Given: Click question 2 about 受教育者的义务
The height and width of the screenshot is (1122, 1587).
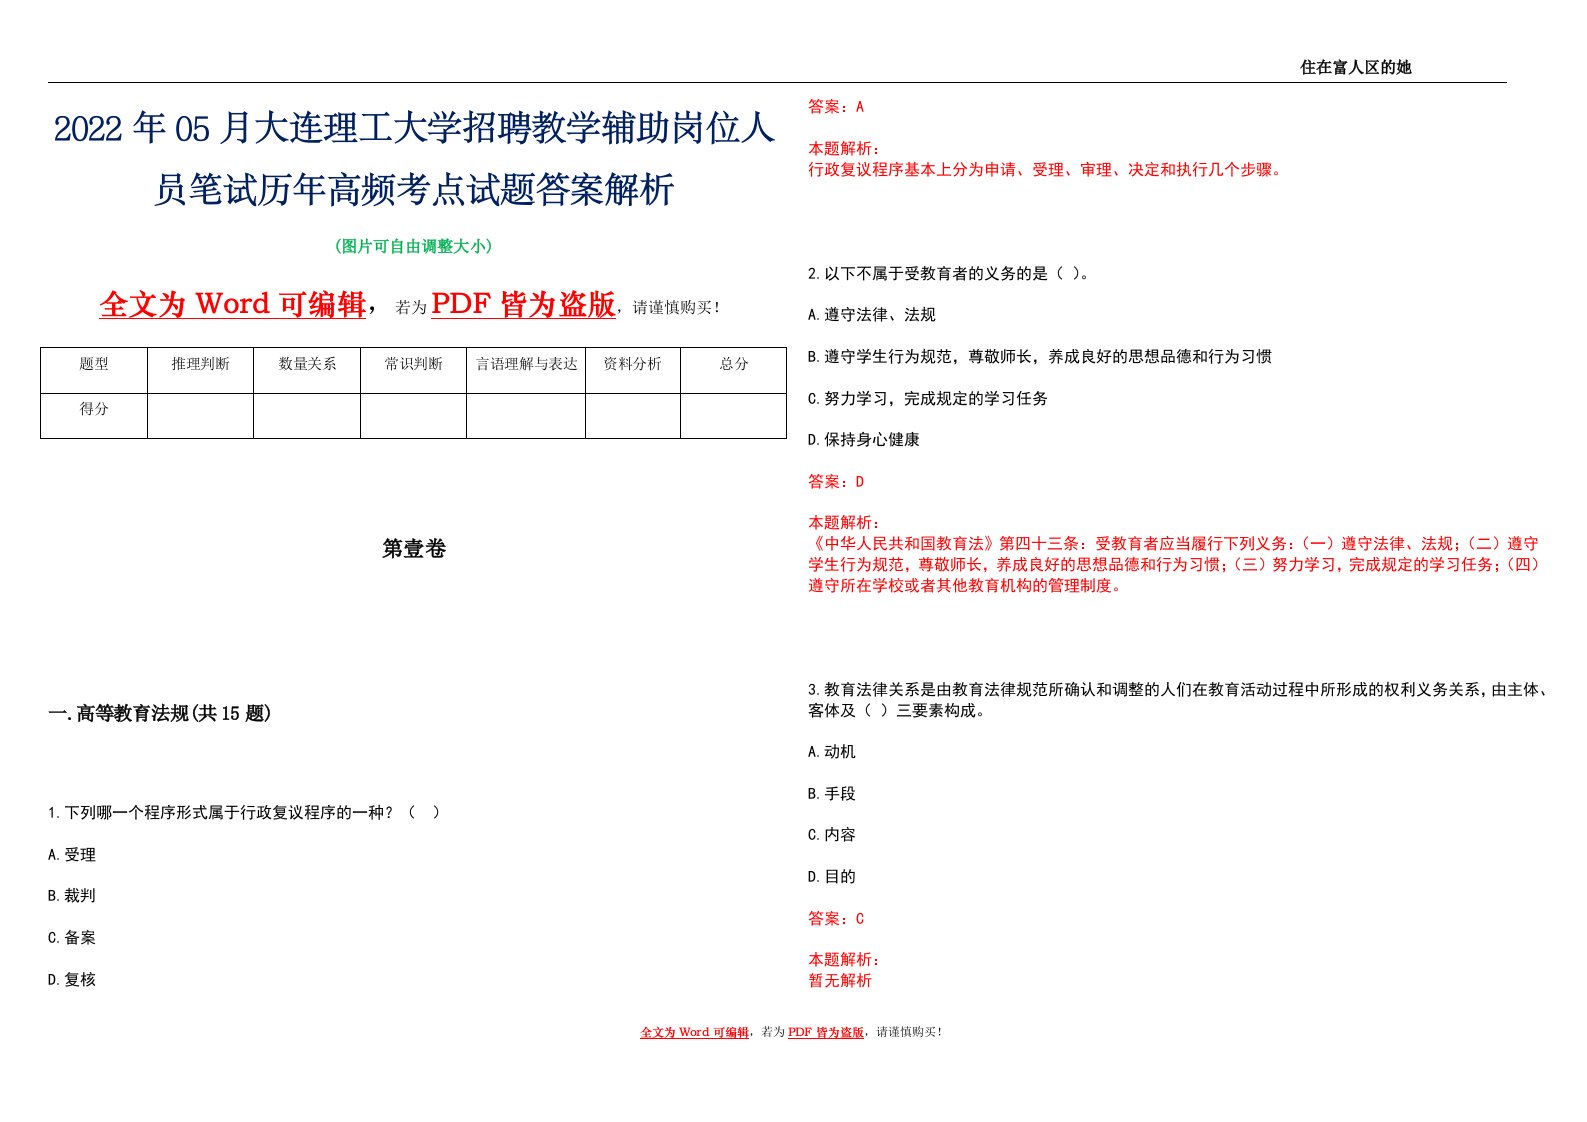Looking at the screenshot, I should coord(949,273).
